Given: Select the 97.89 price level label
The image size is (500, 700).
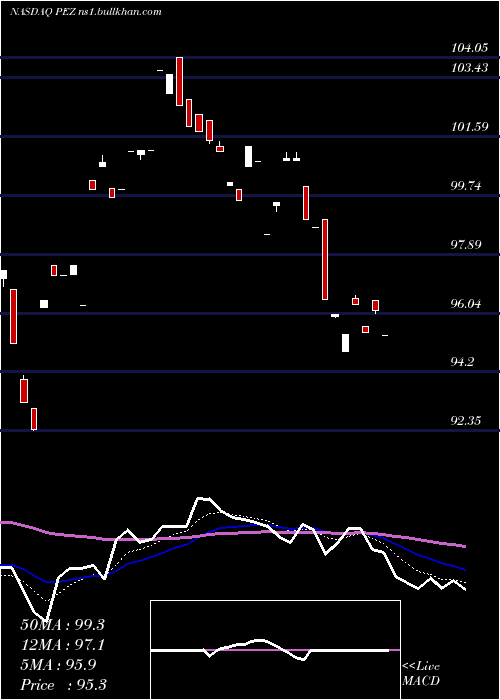Looking at the screenshot, I should click(466, 244).
